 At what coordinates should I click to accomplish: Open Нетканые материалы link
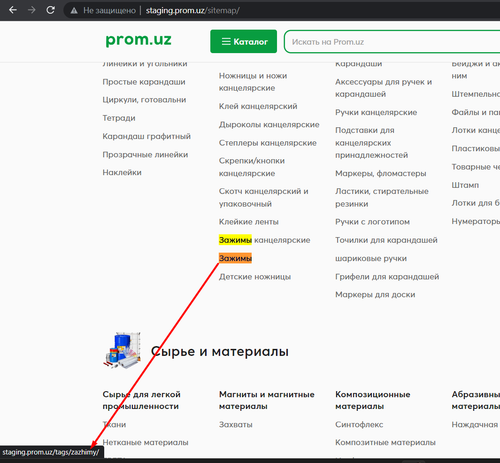pos(145,443)
